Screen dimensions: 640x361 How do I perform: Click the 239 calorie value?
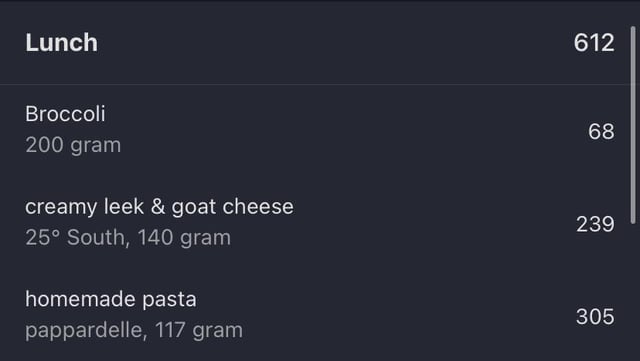[595, 224]
